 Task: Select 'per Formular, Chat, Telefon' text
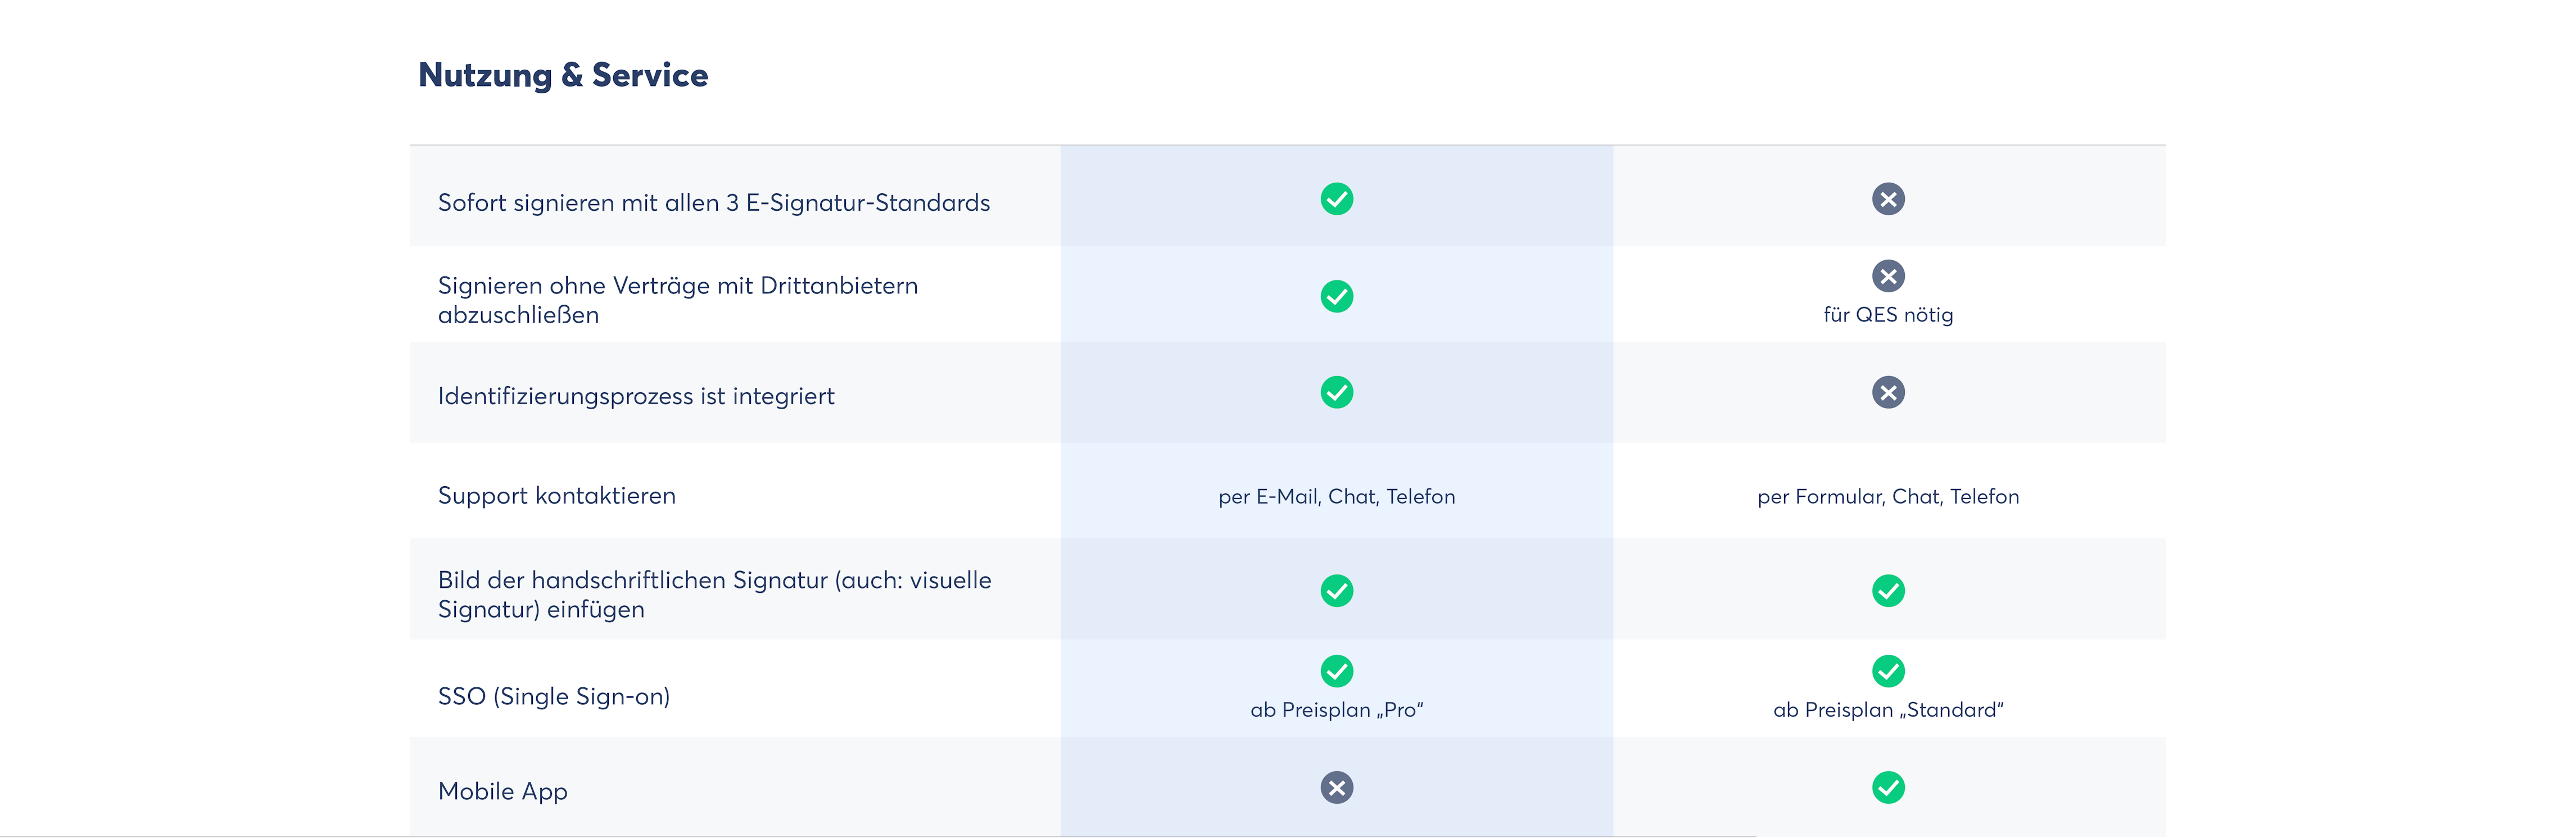coord(1888,497)
